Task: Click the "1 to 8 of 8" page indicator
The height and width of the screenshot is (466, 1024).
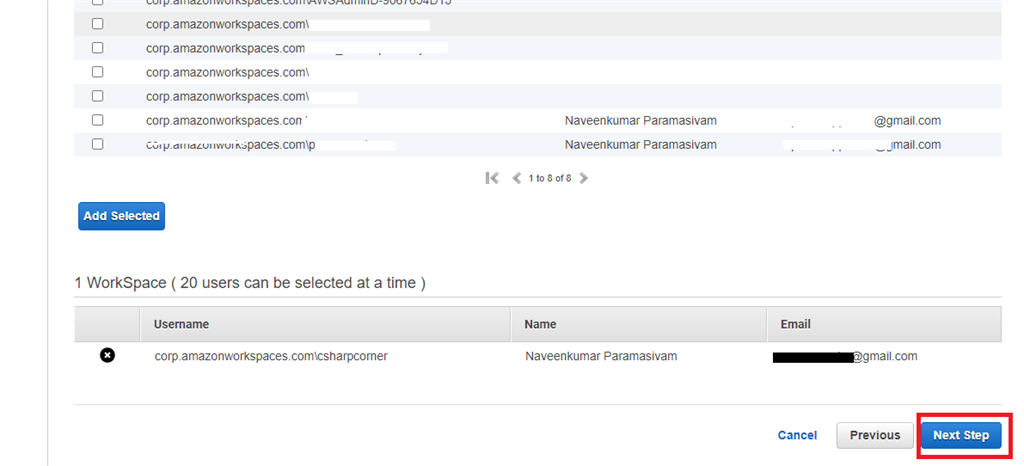Action: coord(550,178)
